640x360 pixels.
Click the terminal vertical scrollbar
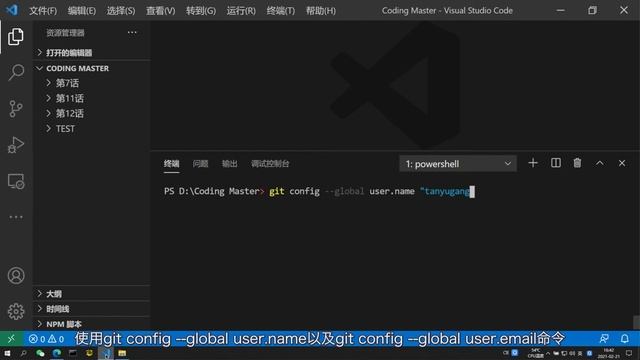click(x=636, y=322)
